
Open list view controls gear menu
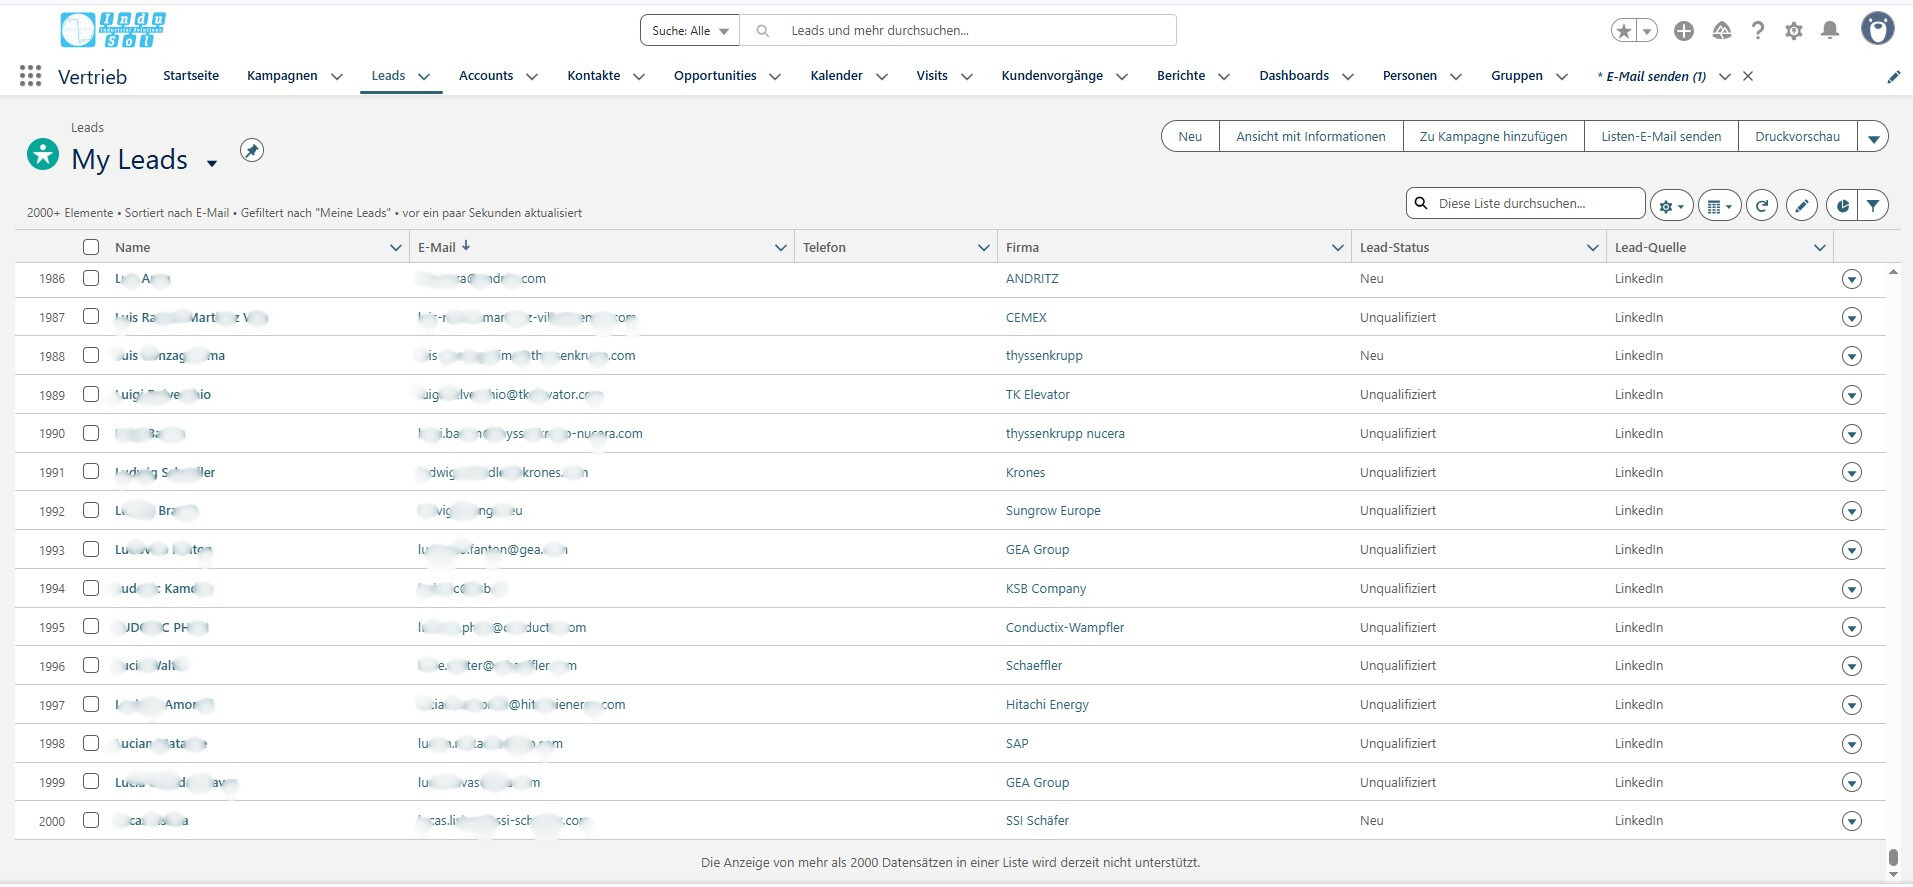(x=1671, y=206)
